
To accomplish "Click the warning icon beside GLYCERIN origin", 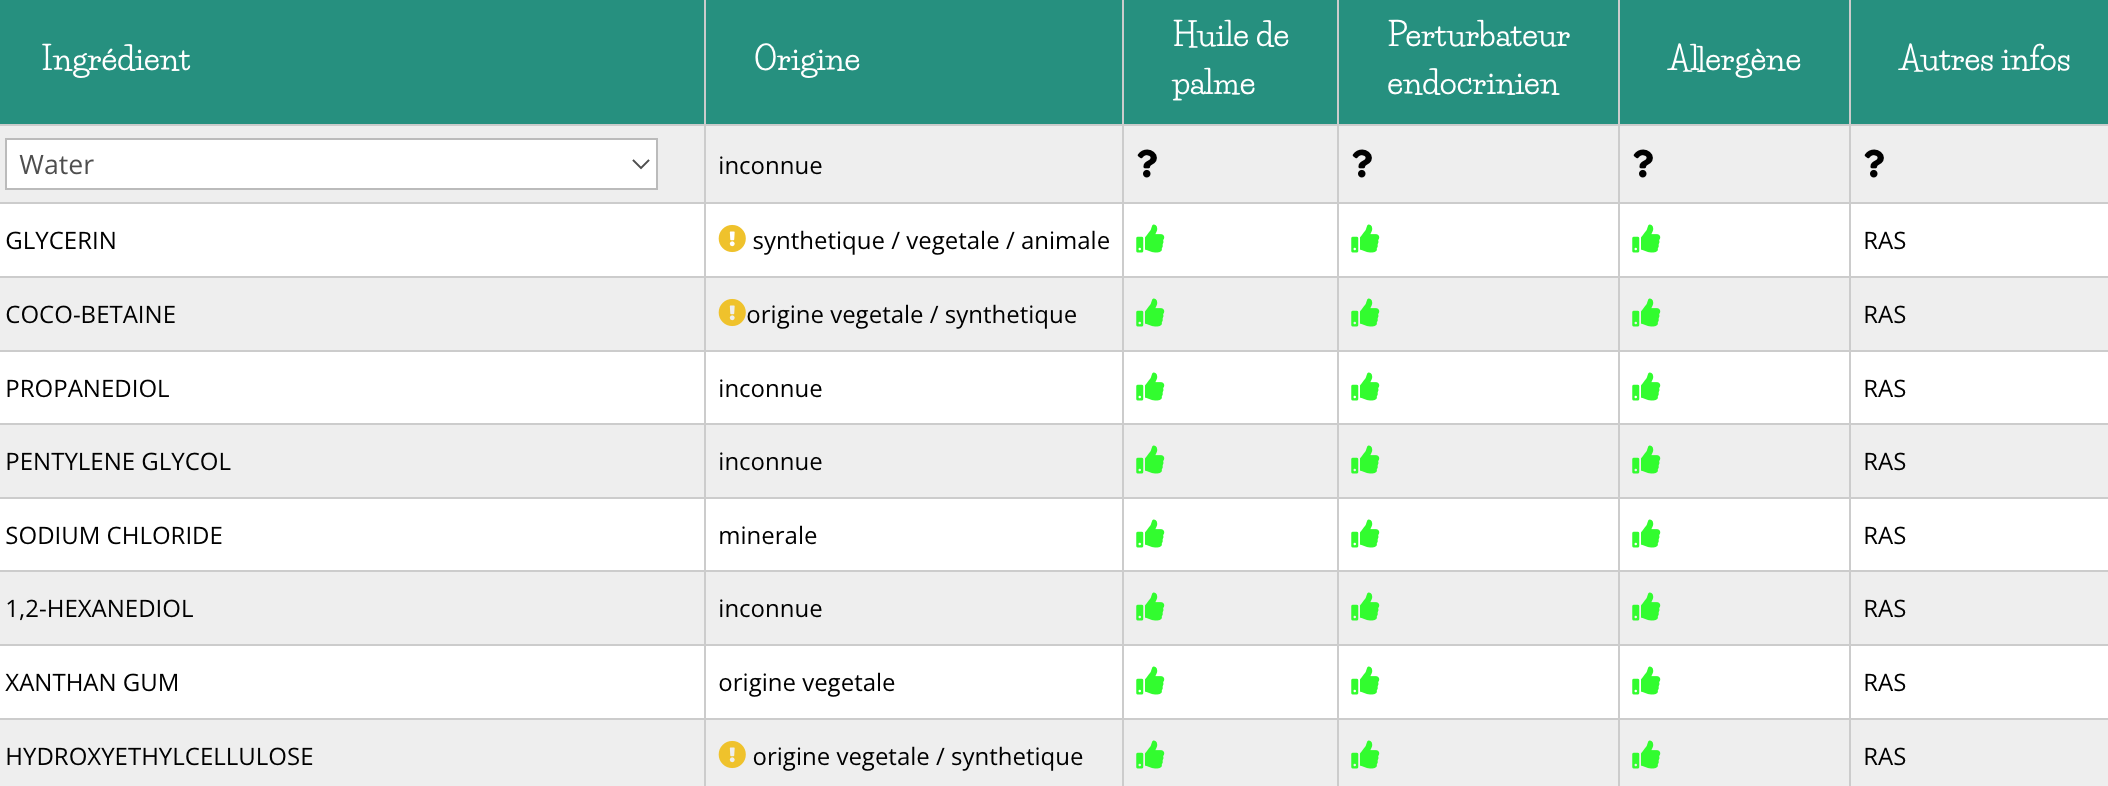I will click(732, 239).
